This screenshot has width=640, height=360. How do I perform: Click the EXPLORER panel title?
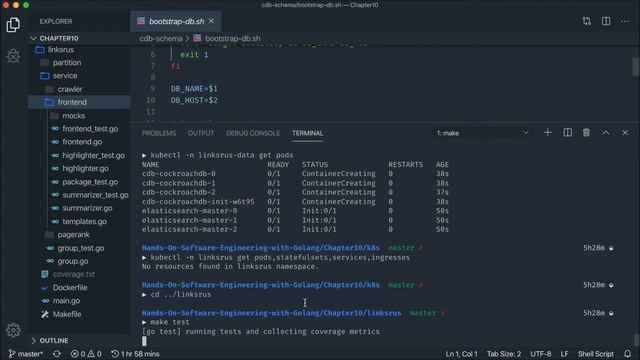[x=56, y=21]
